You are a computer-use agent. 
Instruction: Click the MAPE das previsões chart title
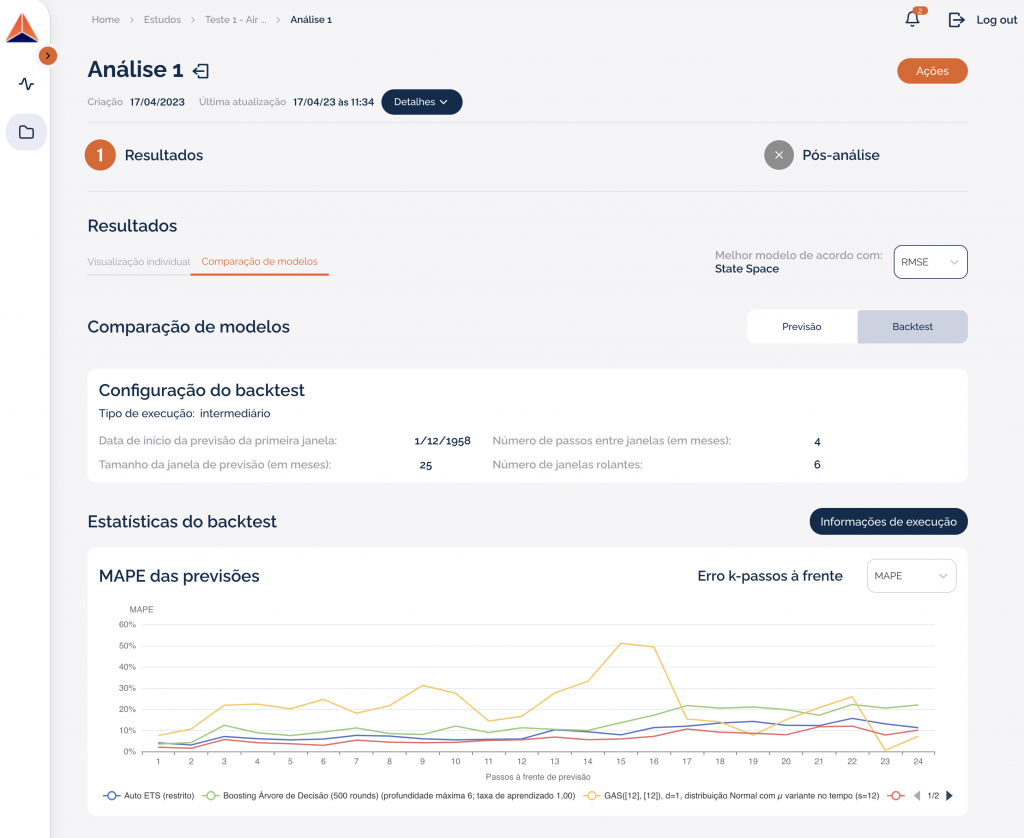point(179,576)
